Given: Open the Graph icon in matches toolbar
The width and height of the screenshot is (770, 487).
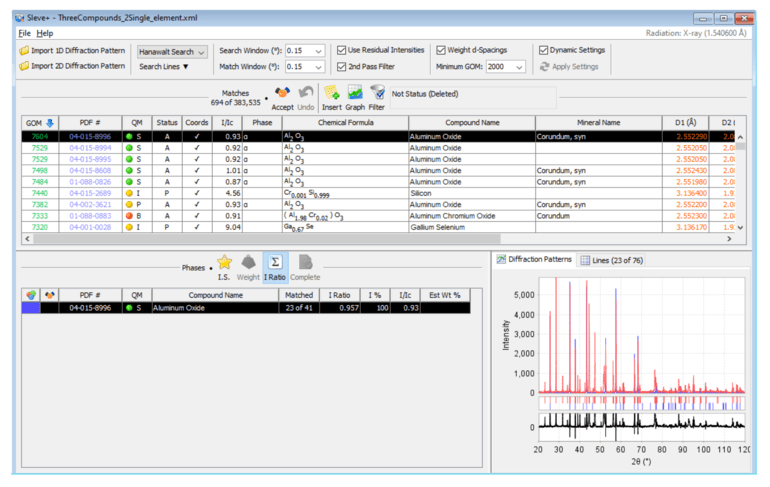Looking at the screenshot, I should pos(355,92).
